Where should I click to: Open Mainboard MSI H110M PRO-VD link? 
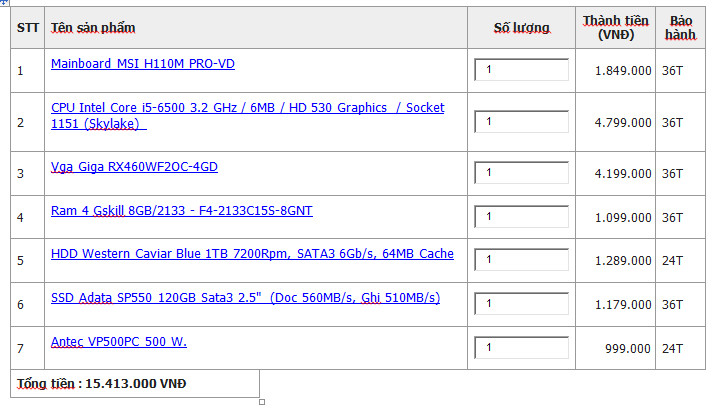143,64
